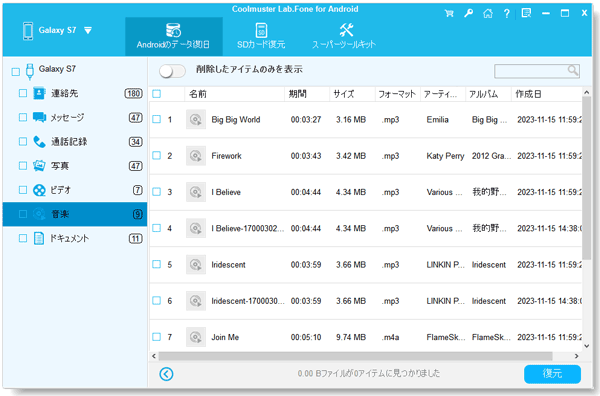Sort by サイズ column header
This screenshot has height=396, width=600.
352,94
